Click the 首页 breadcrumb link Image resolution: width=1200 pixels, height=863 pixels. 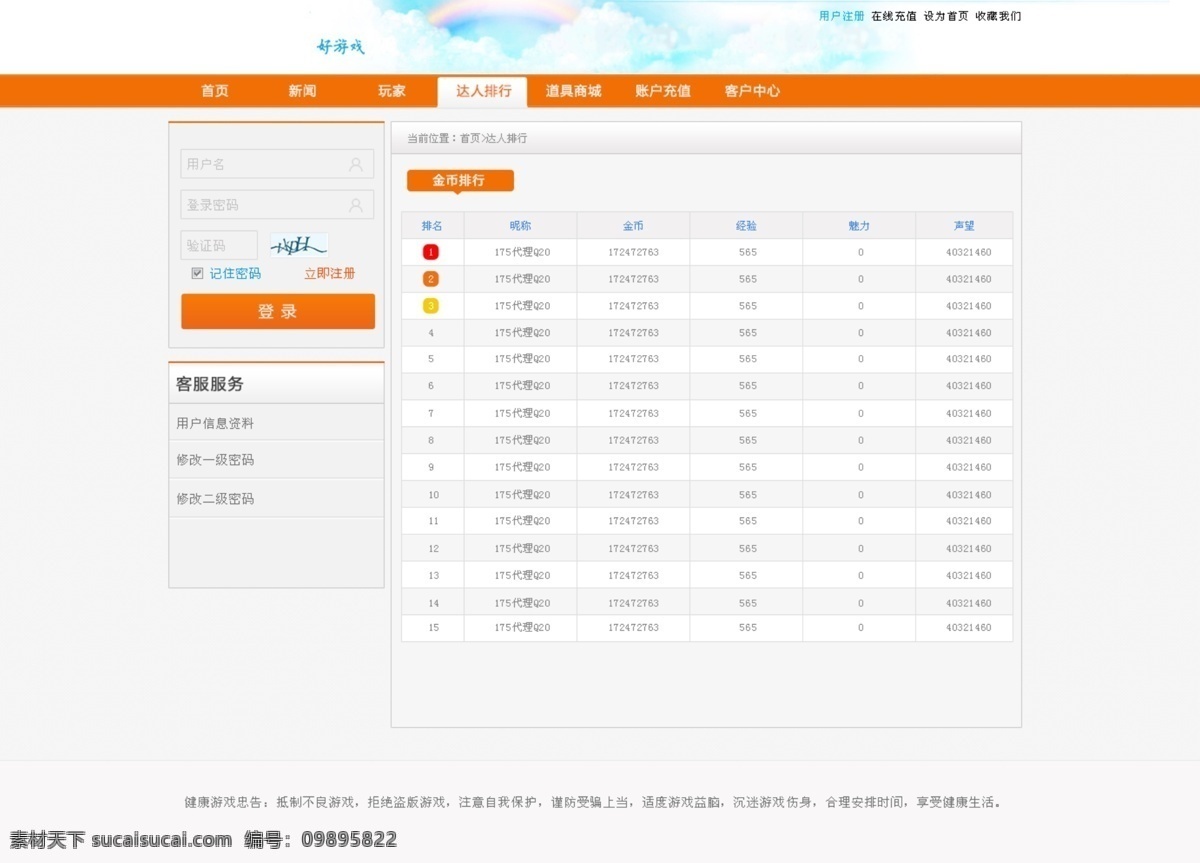[x=469, y=139]
